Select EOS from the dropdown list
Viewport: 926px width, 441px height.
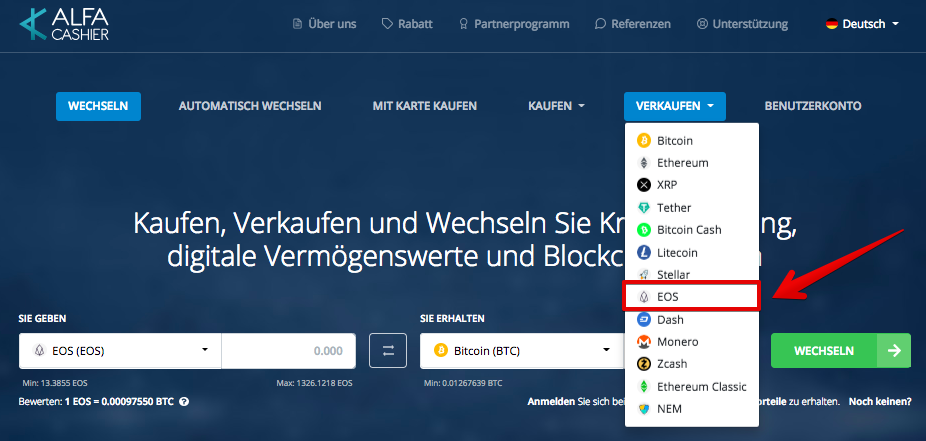click(692, 297)
